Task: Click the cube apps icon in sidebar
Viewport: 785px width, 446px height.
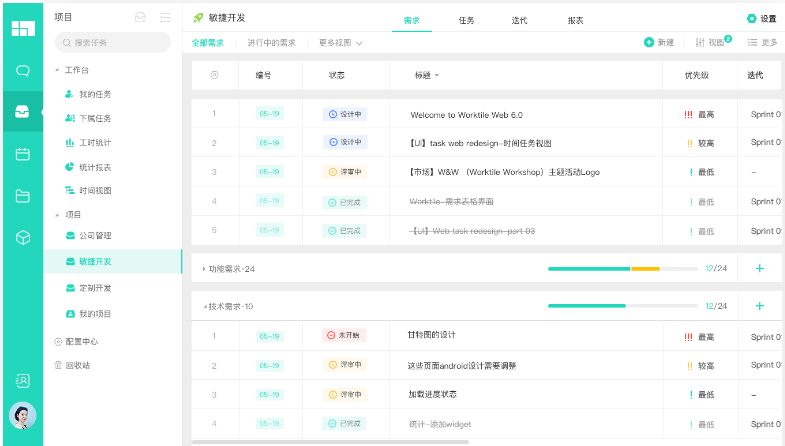Action: (22, 238)
